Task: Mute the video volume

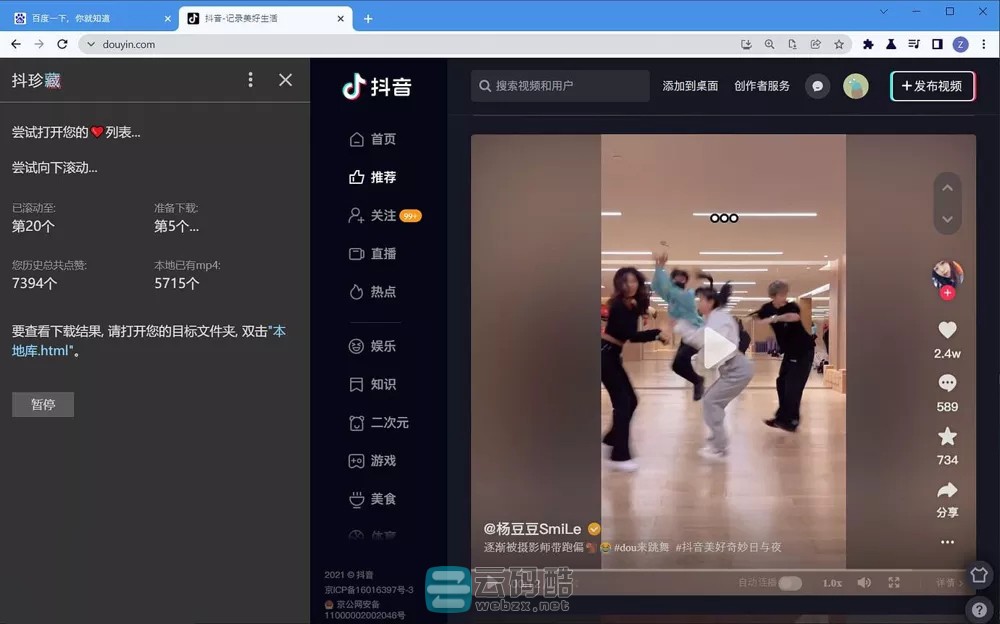Action: (864, 581)
